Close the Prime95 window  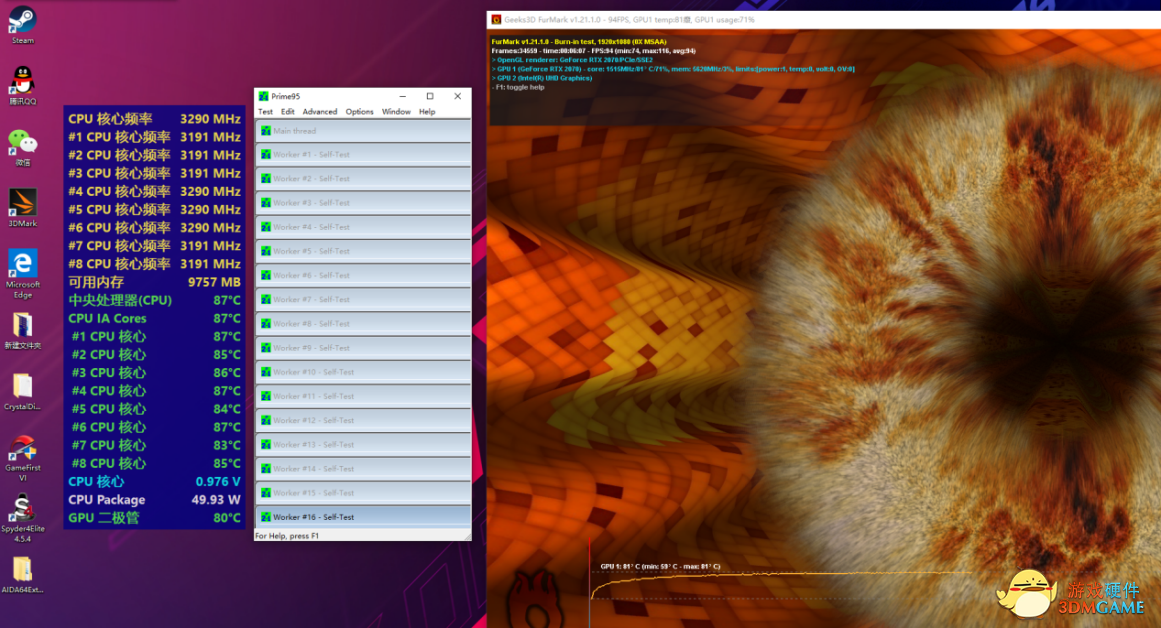458,96
